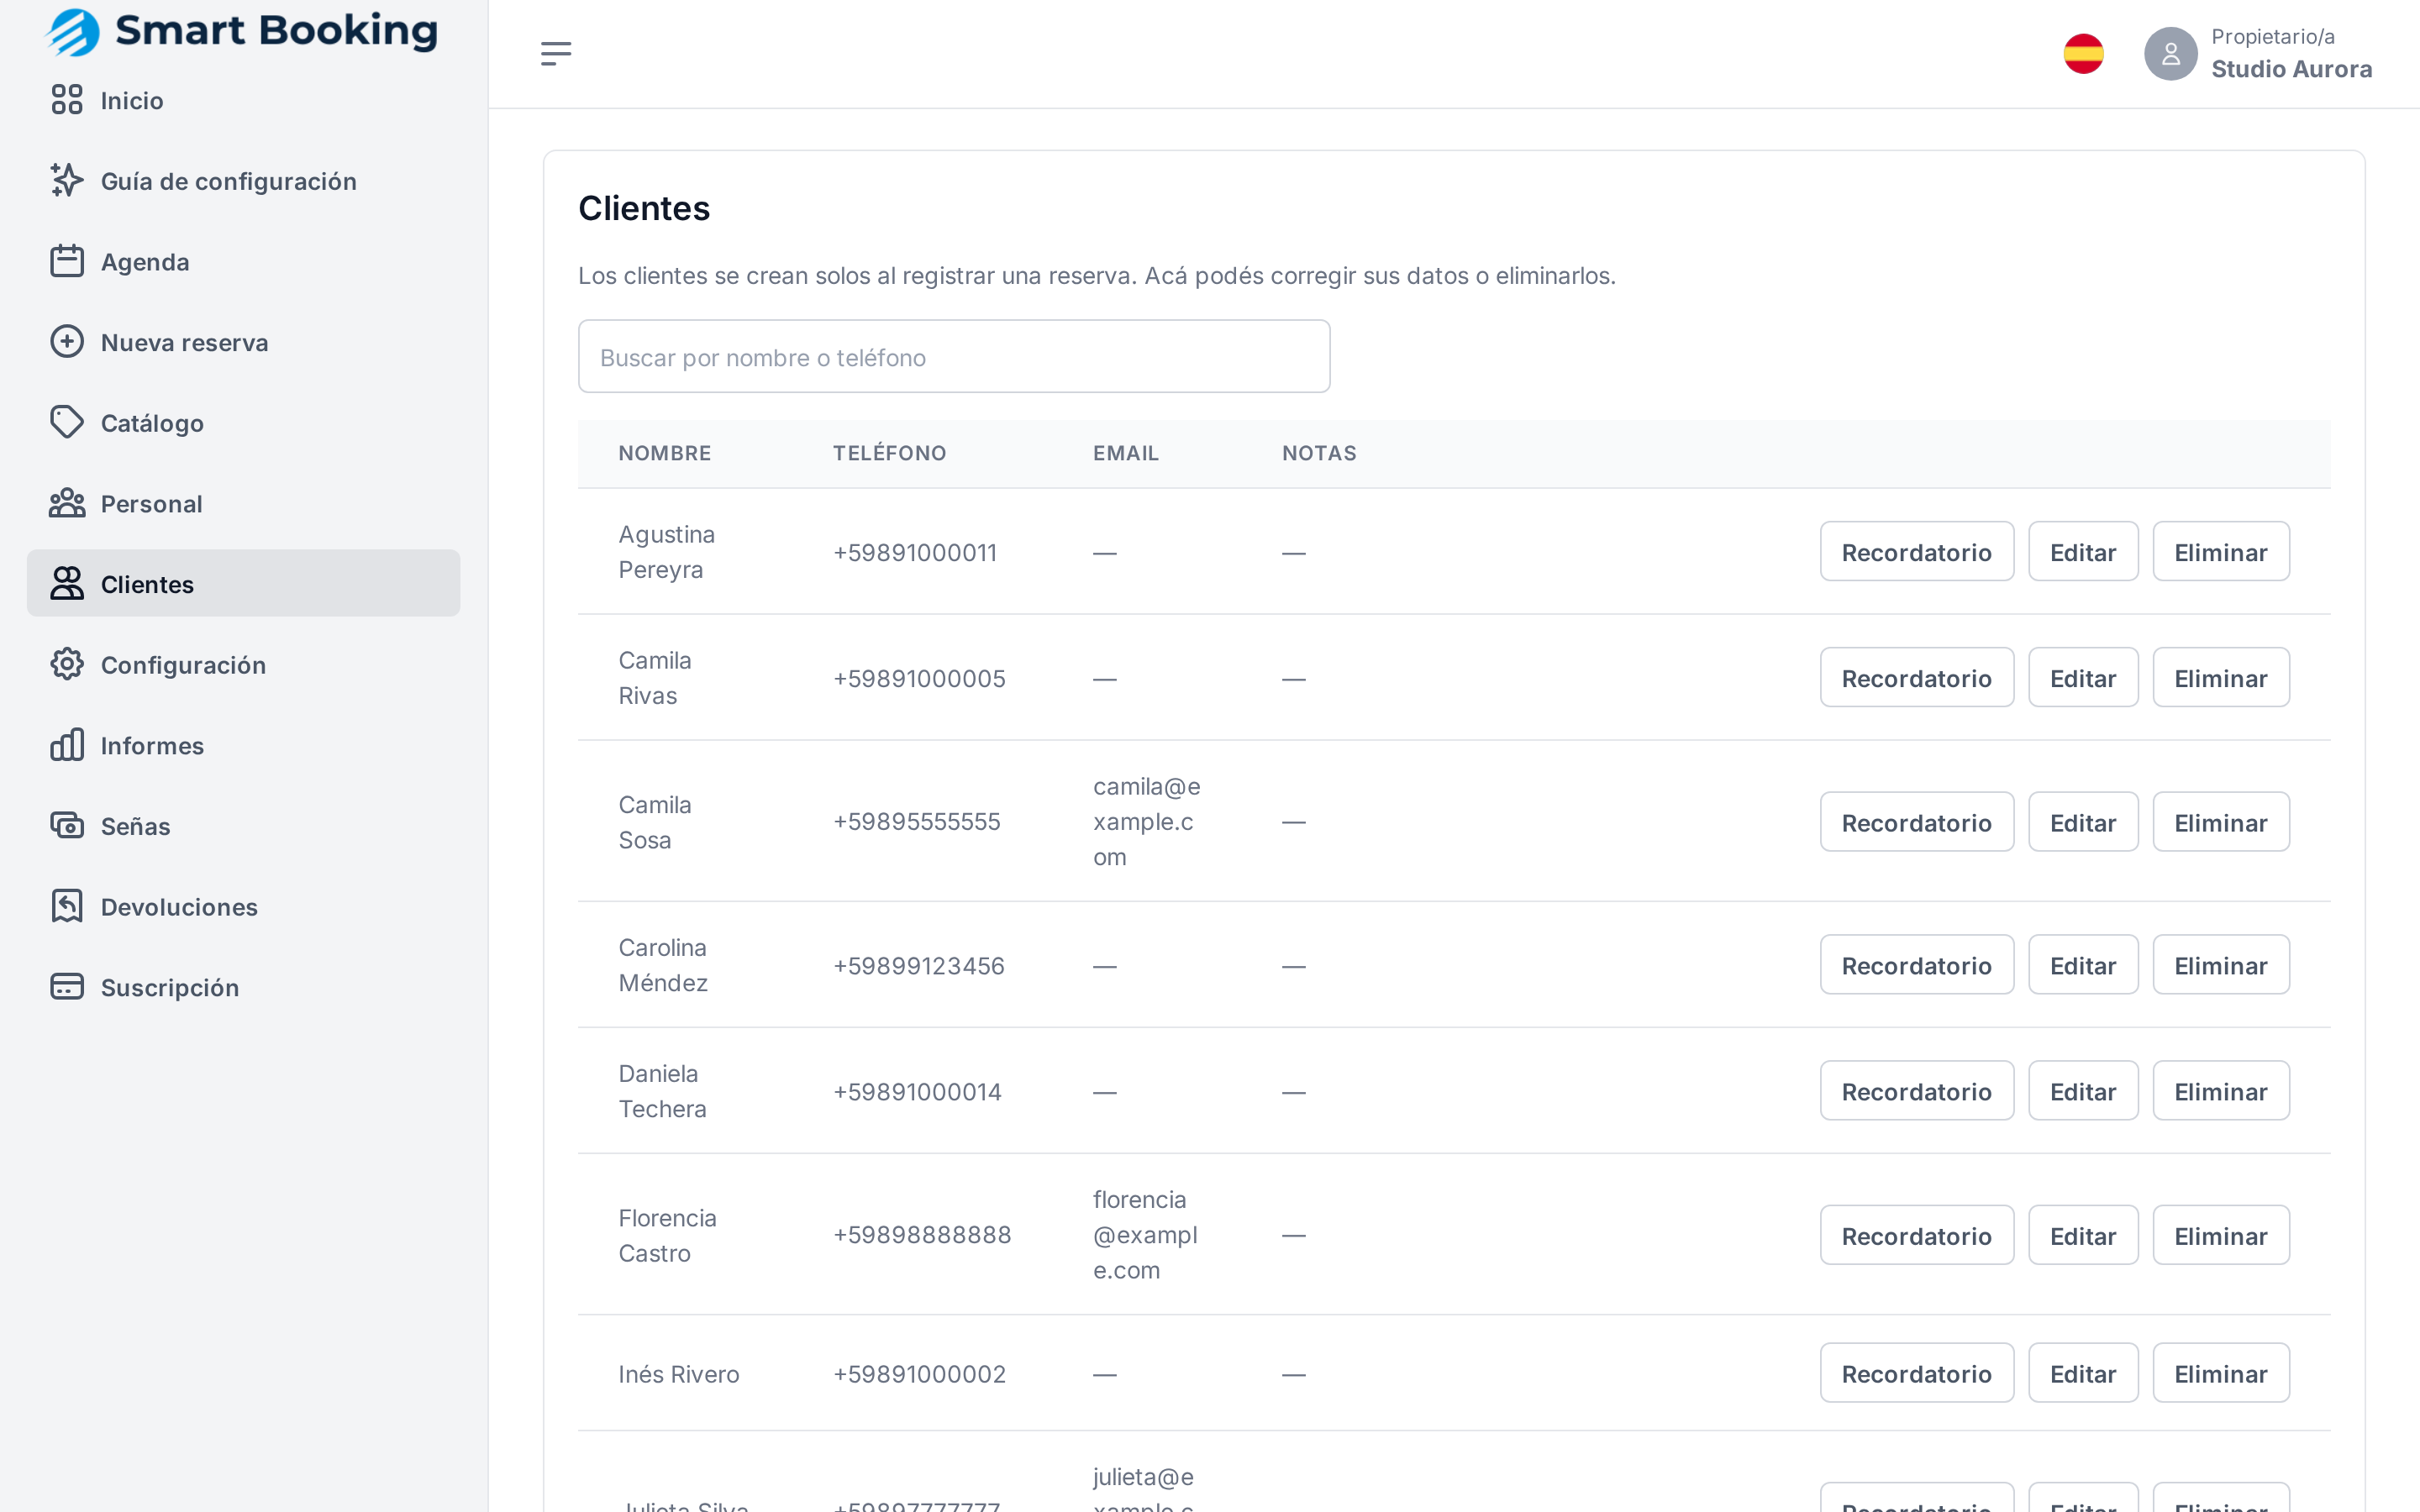Click the Devoluciones refund icon

pyautogui.click(x=67, y=906)
